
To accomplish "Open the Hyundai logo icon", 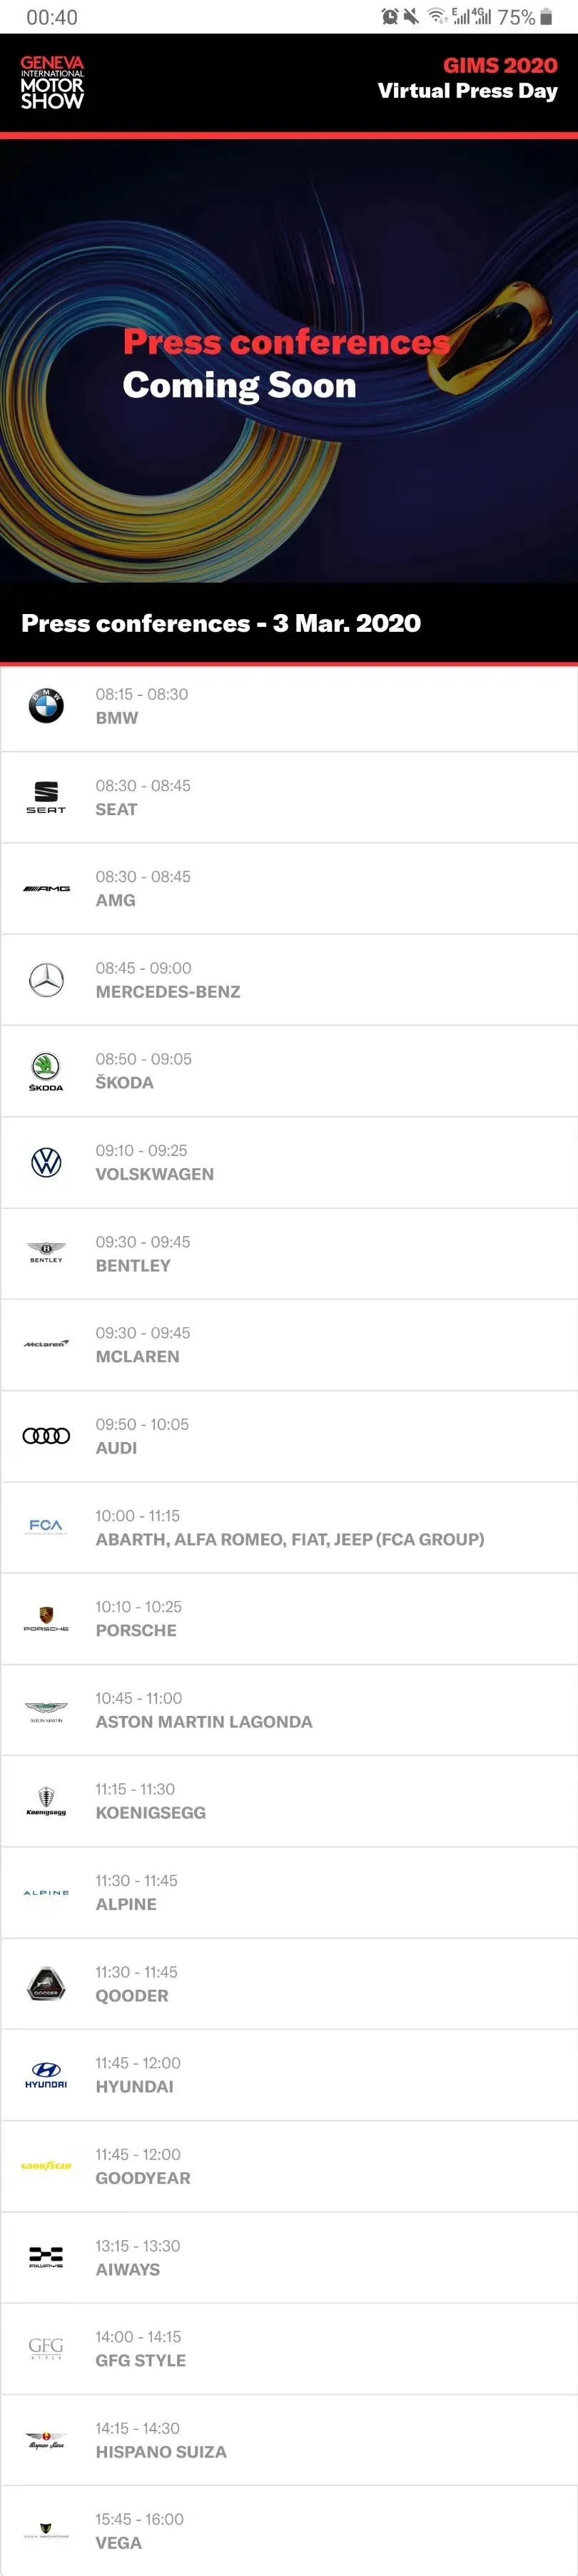I will coord(46,2075).
